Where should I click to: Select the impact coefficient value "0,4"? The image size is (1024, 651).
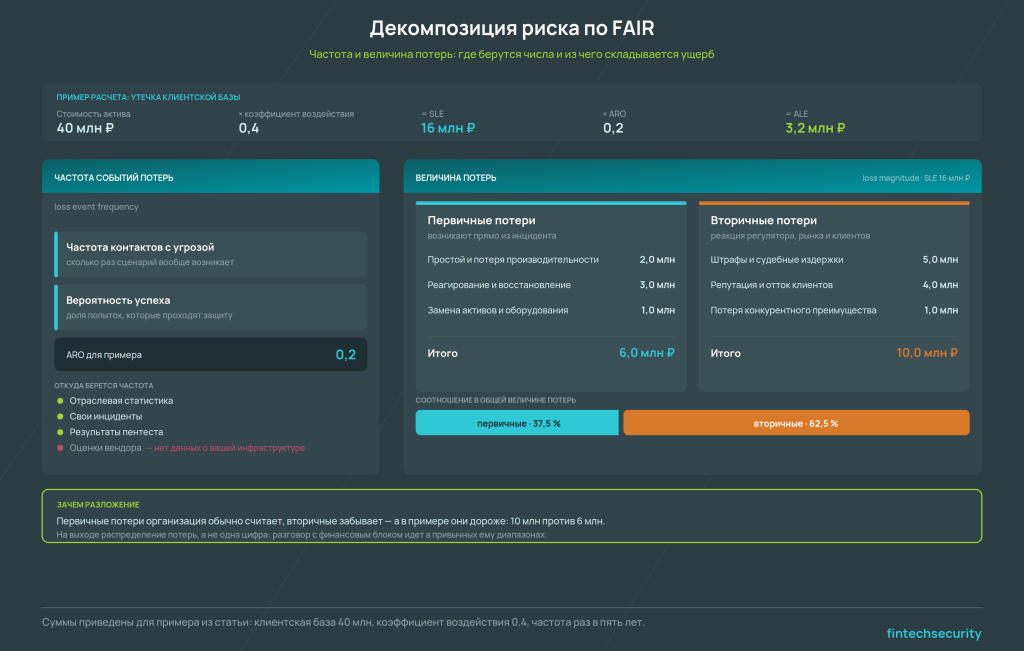[x=249, y=128]
